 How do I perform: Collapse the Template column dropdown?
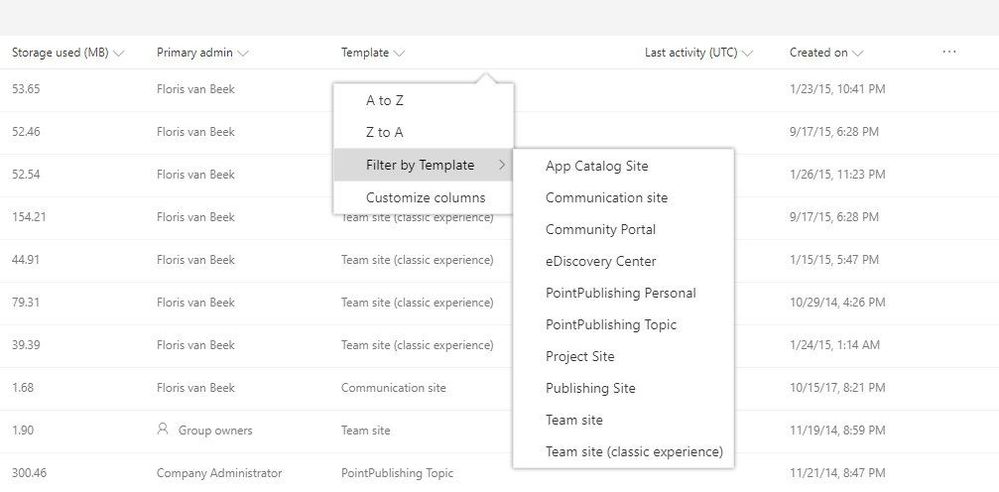click(399, 54)
